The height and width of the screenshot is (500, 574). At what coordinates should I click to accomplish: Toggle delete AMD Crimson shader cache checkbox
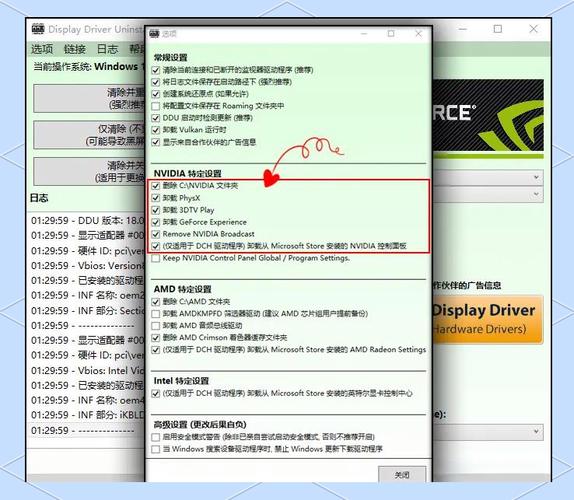(156, 337)
